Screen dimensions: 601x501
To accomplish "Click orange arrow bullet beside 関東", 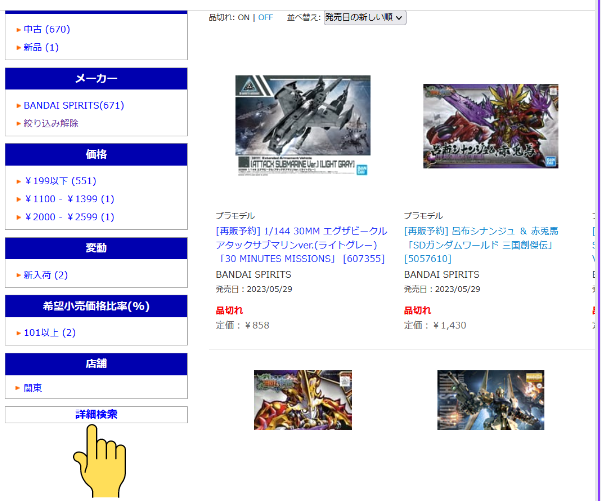I will click(x=17, y=388).
